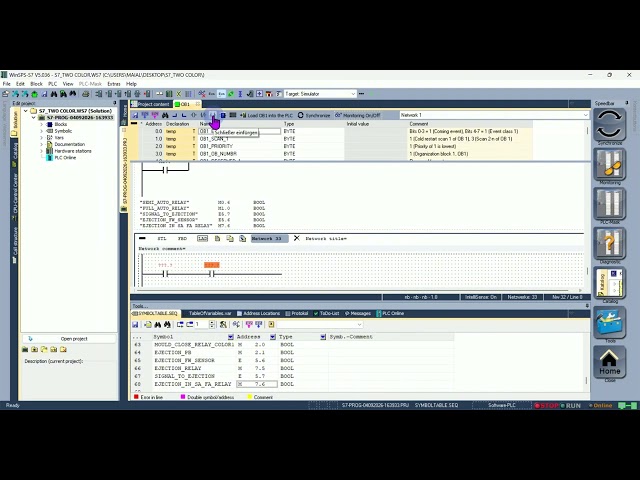The image size is (640, 480).
Task: Delete Network 33 with the X icon
Action: click(297, 238)
